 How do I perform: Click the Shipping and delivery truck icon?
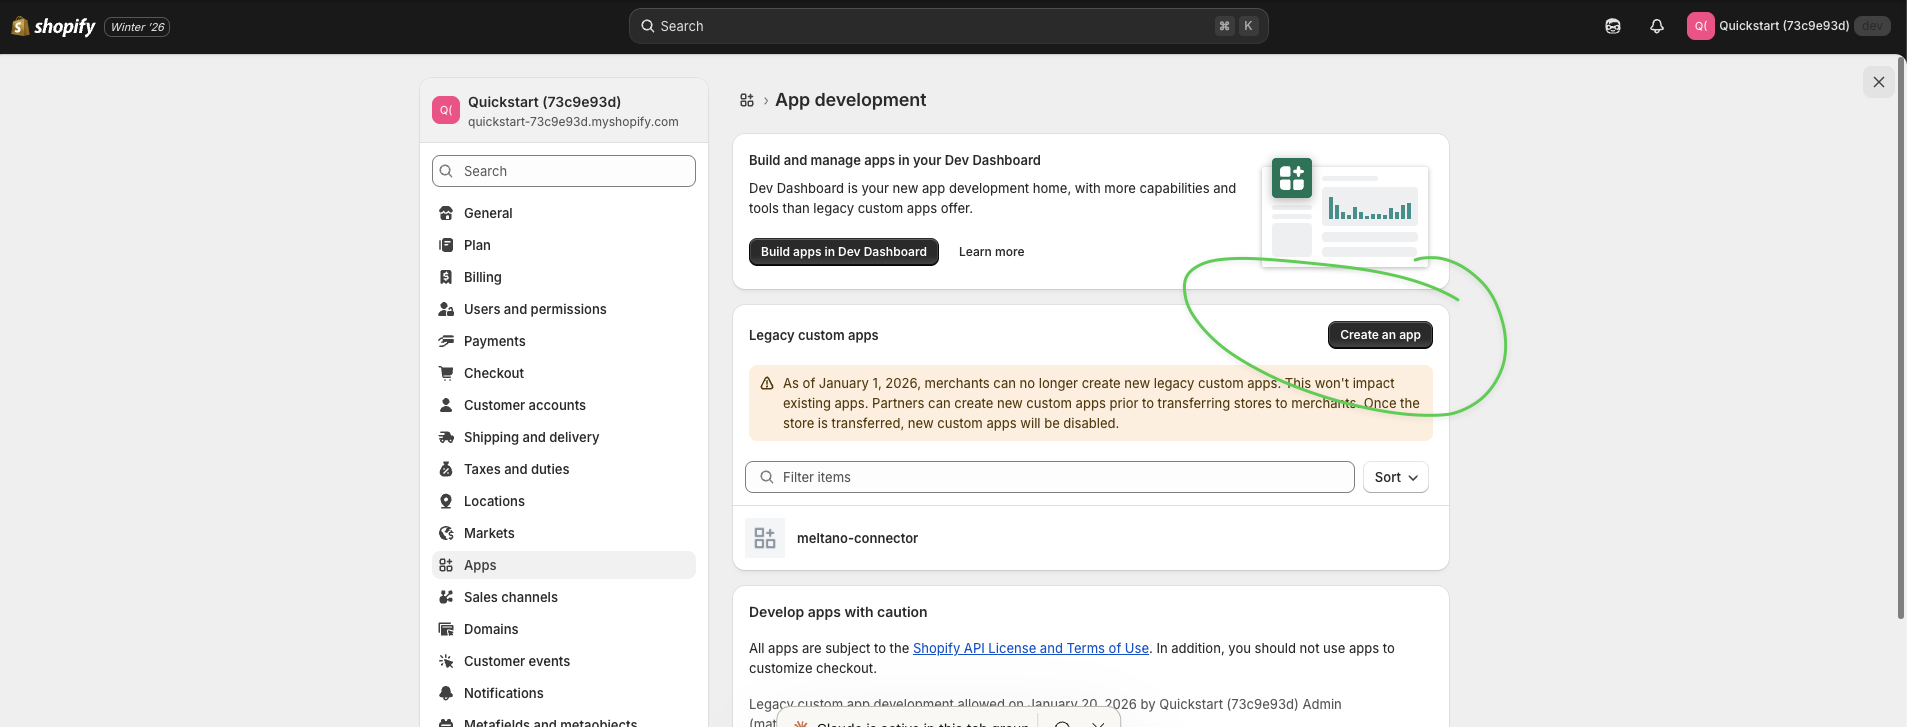pyautogui.click(x=446, y=437)
